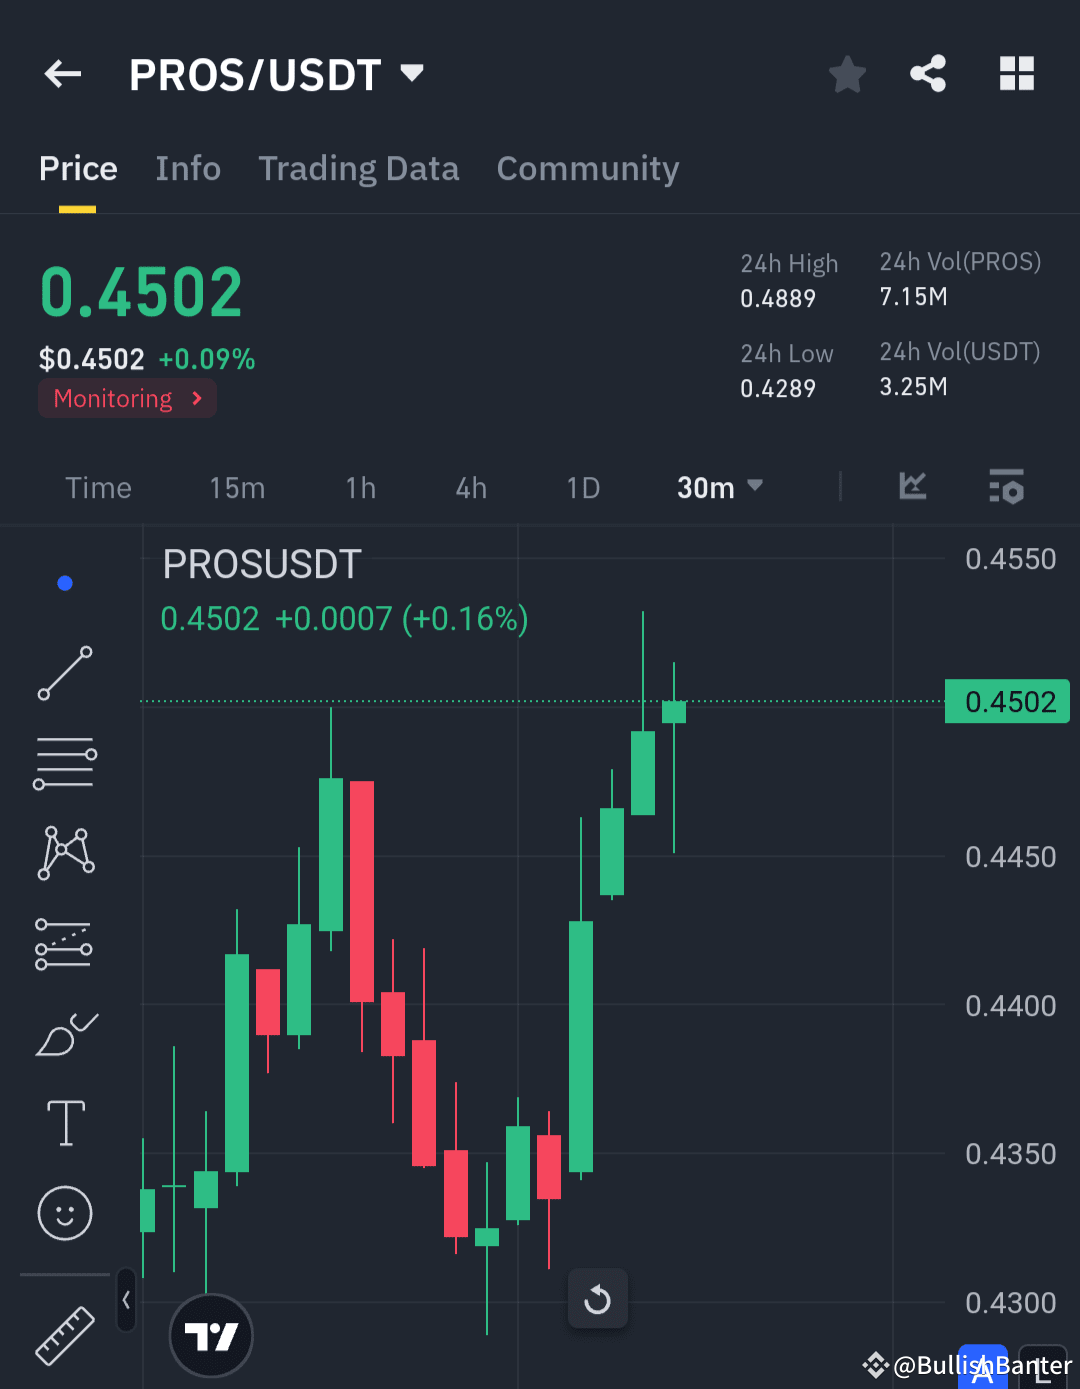Image resolution: width=1080 pixels, height=1389 pixels.
Task: Open the 30m timeframe dropdown
Action: pyautogui.click(x=718, y=487)
